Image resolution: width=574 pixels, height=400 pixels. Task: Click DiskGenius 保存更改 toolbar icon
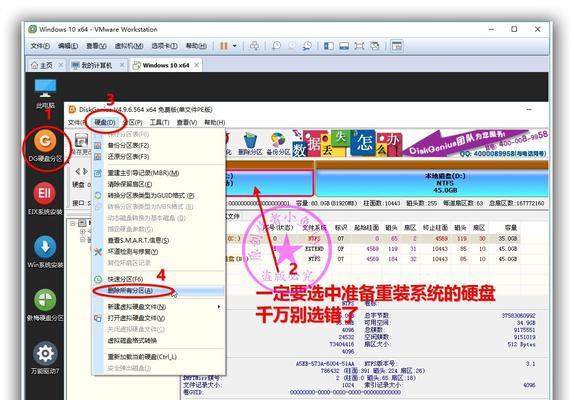click(81, 144)
